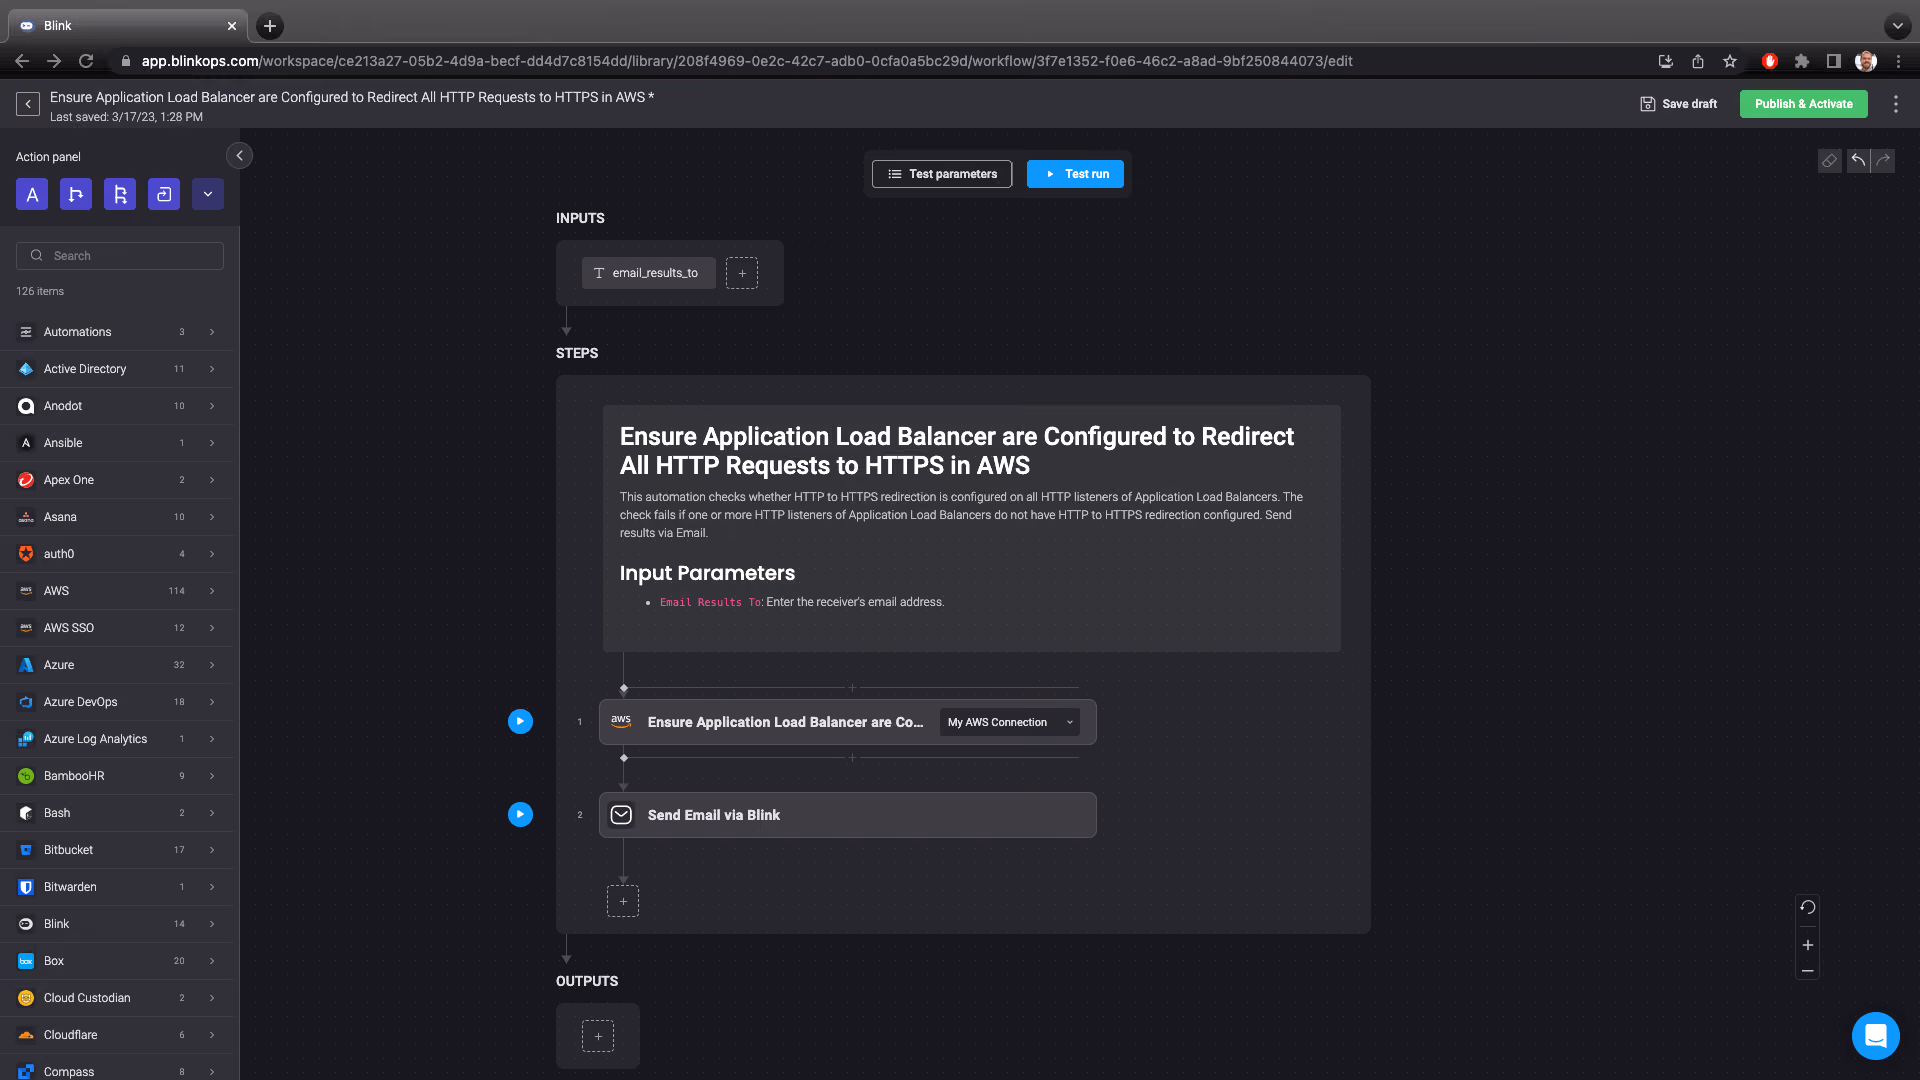Add a new input parameter
The image size is (1920, 1080).
742,273
